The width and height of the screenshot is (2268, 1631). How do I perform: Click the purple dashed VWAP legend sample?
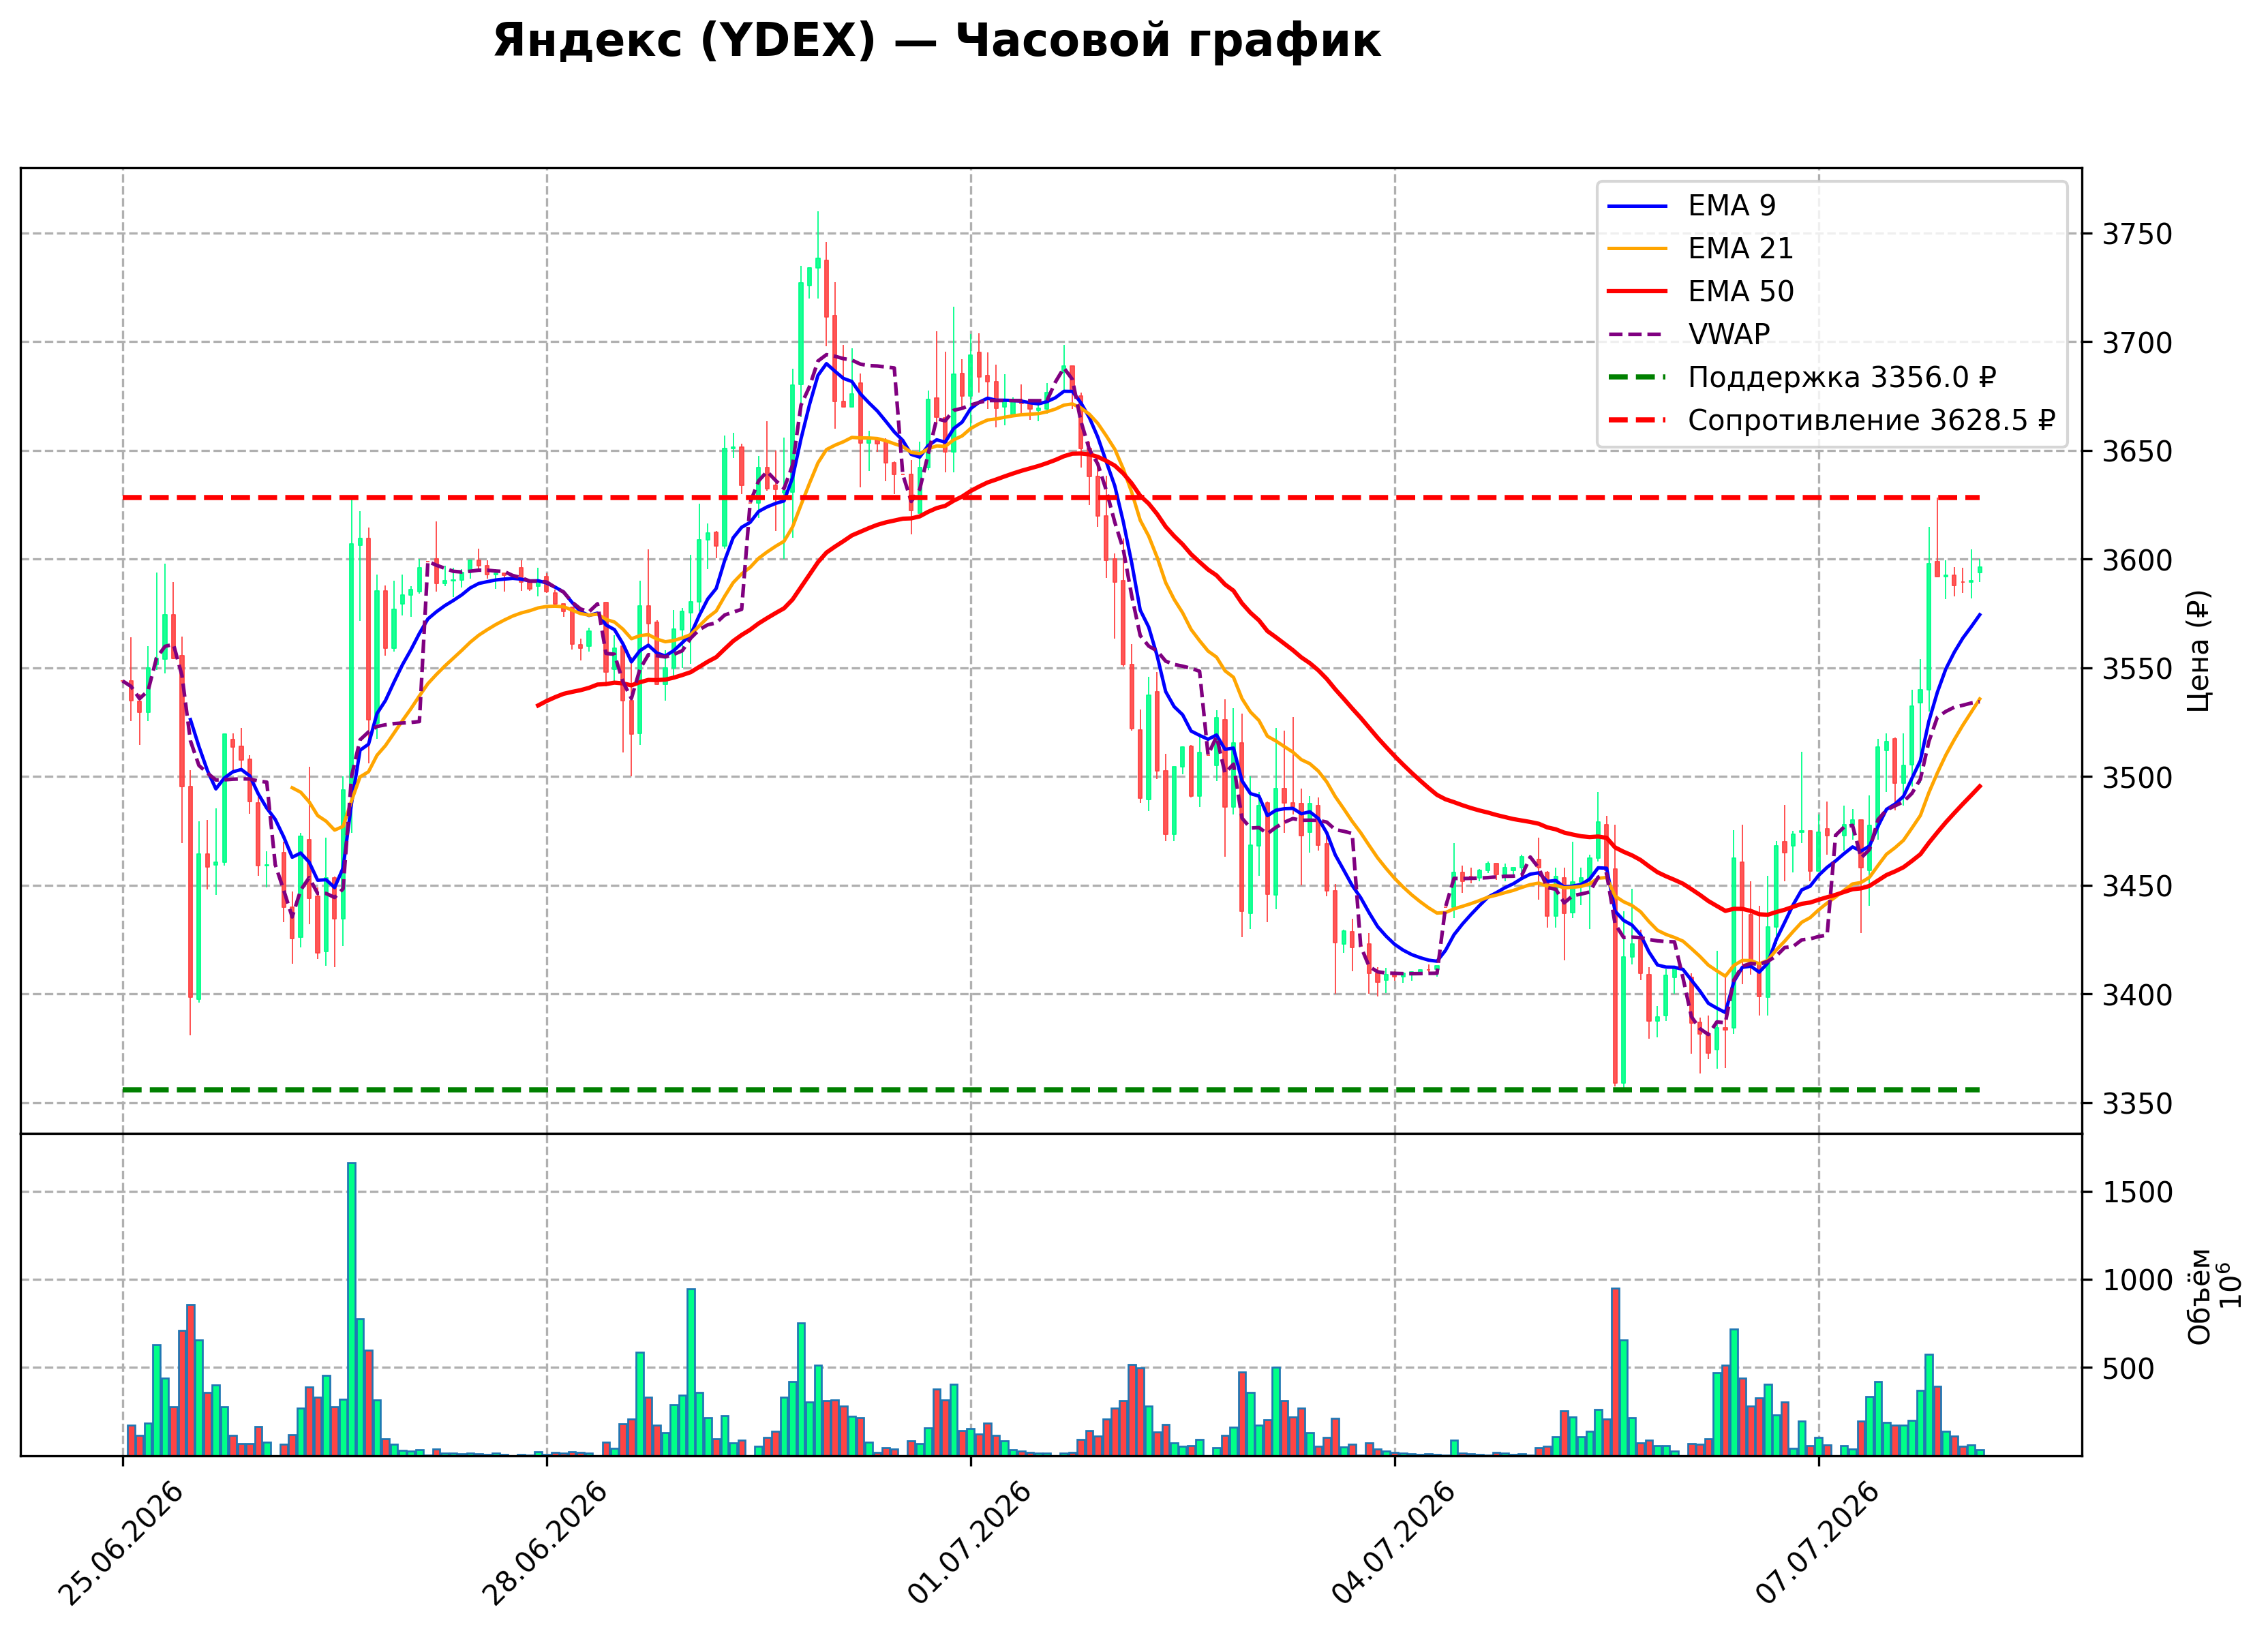pos(1637,334)
